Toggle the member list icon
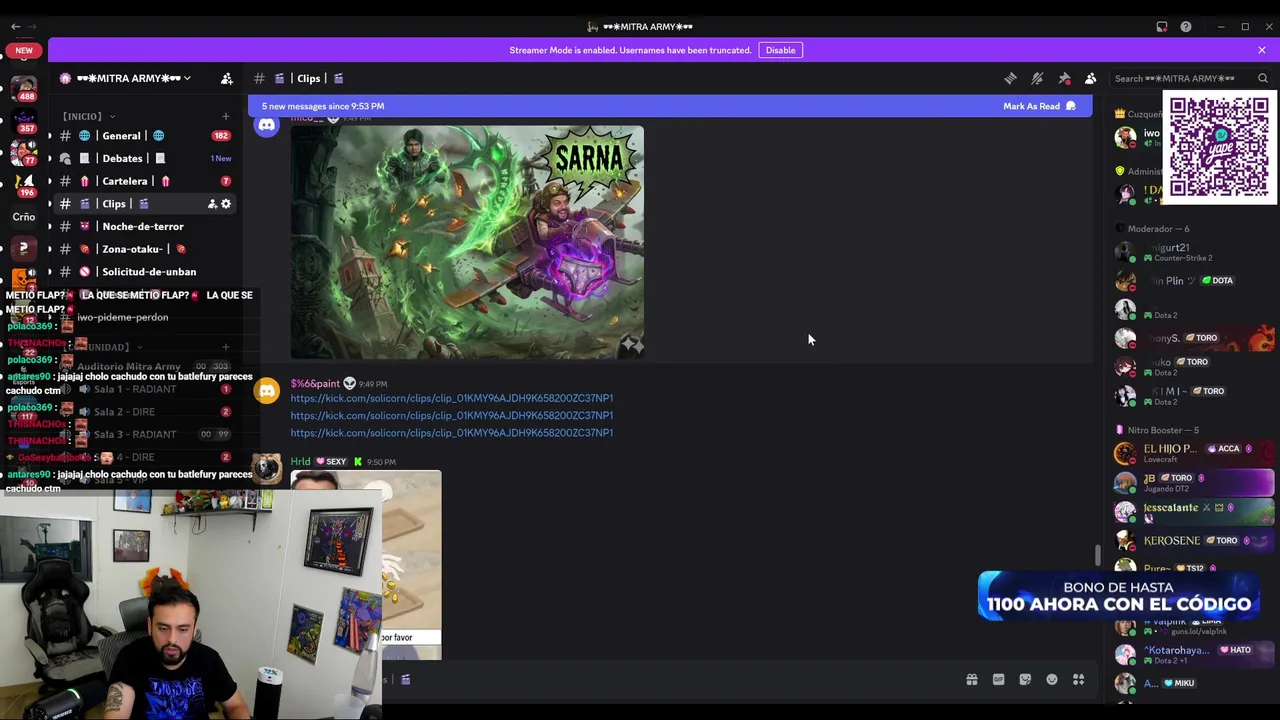The height and width of the screenshot is (720, 1280). point(1091,78)
